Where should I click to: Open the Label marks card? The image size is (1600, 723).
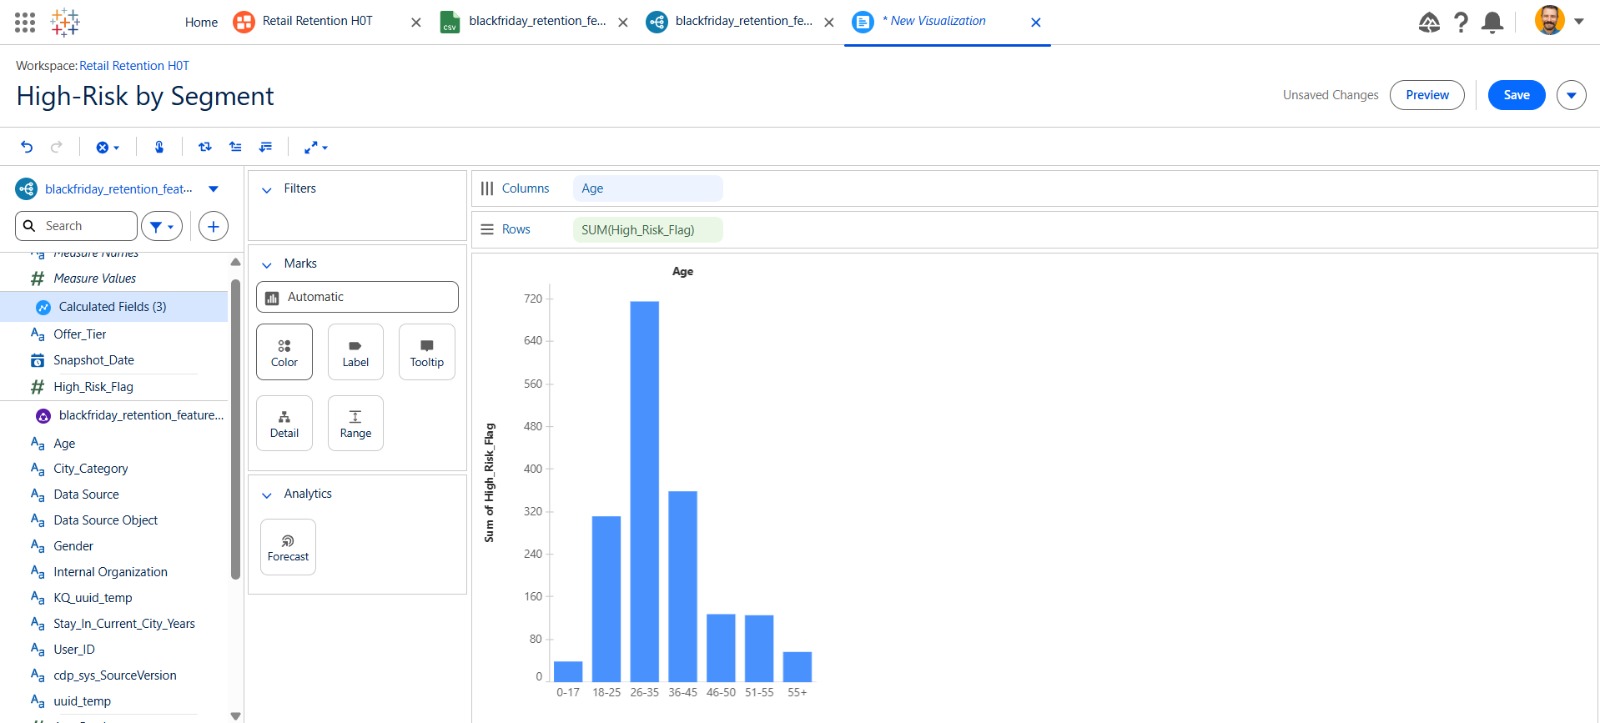coord(356,352)
